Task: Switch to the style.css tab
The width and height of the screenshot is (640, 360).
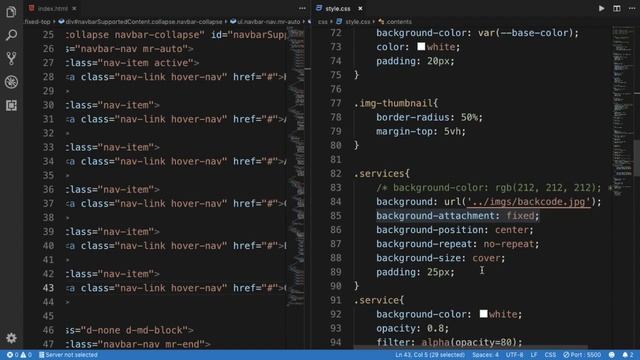Action: (338, 8)
